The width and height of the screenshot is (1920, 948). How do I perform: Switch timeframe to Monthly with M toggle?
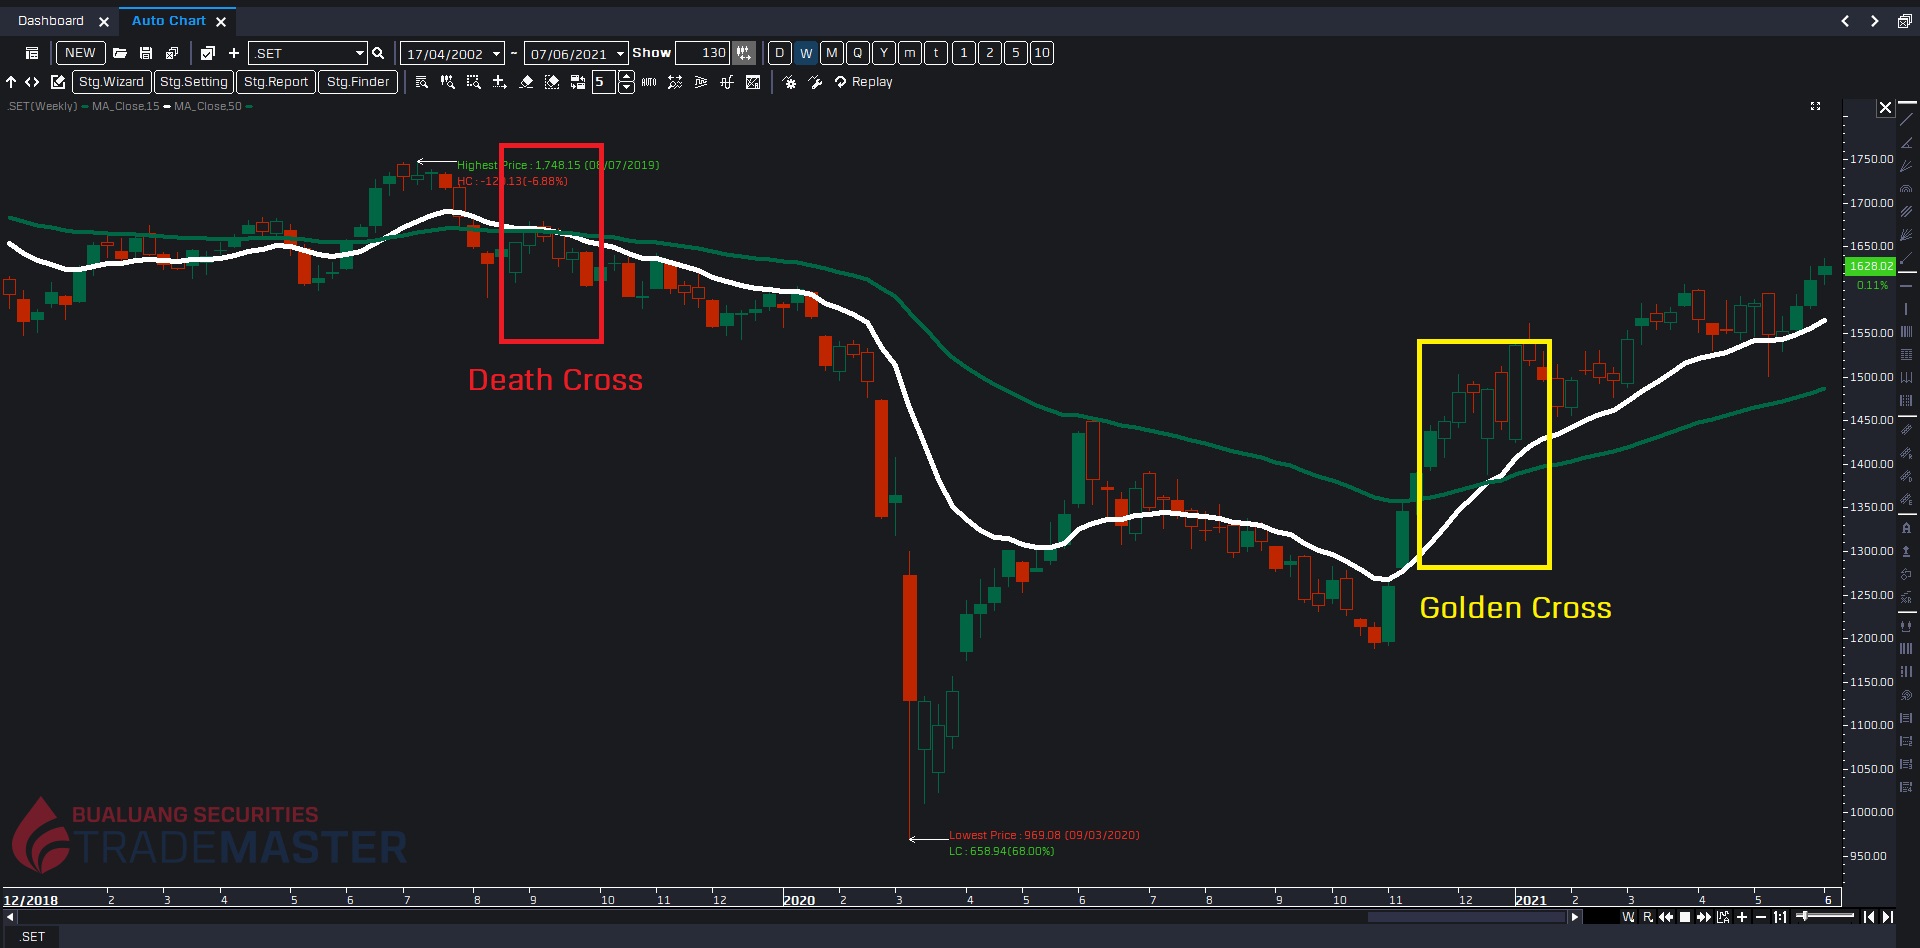[831, 53]
